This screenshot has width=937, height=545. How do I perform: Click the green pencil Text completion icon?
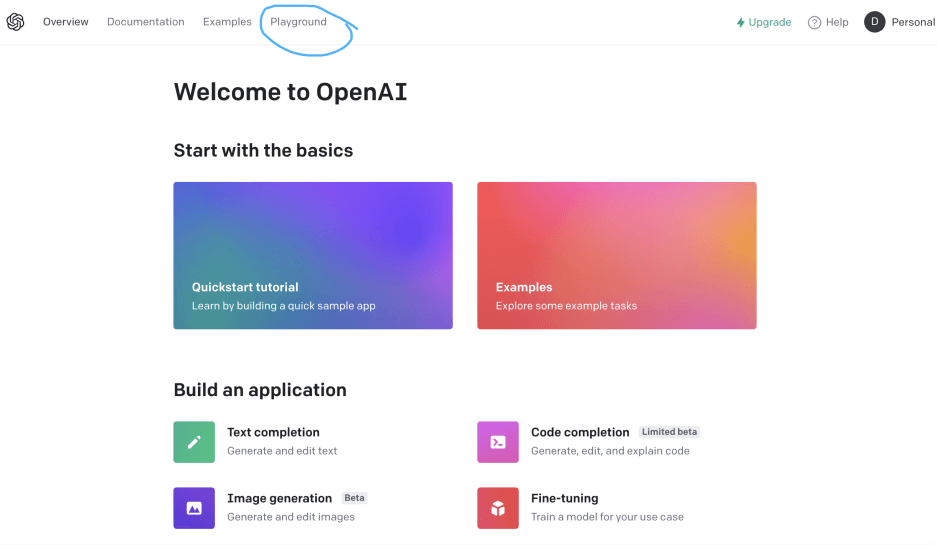point(194,442)
